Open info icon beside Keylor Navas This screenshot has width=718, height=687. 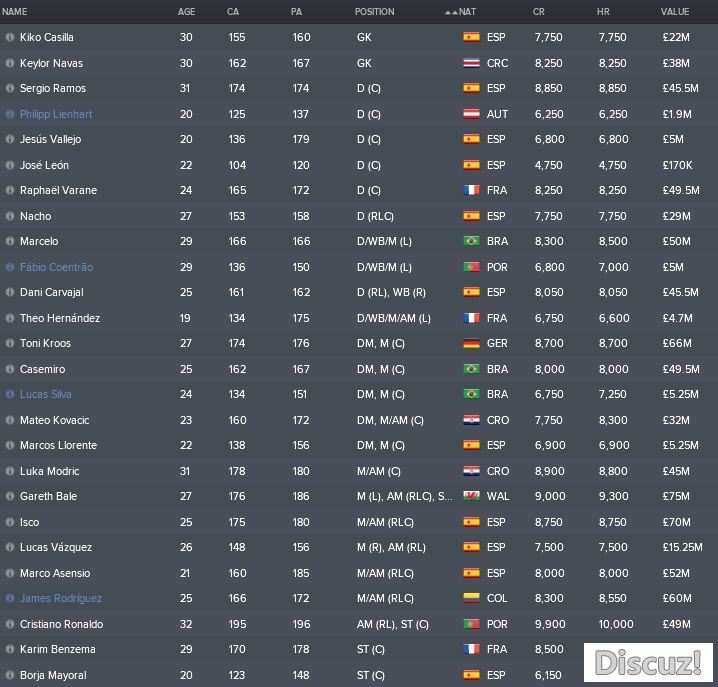tap(10, 63)
